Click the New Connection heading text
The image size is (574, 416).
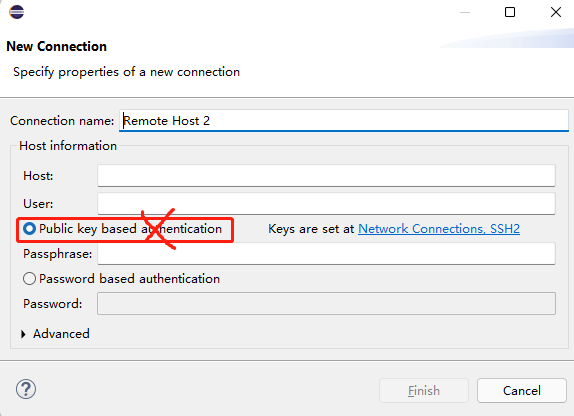(x=57, y=47)
